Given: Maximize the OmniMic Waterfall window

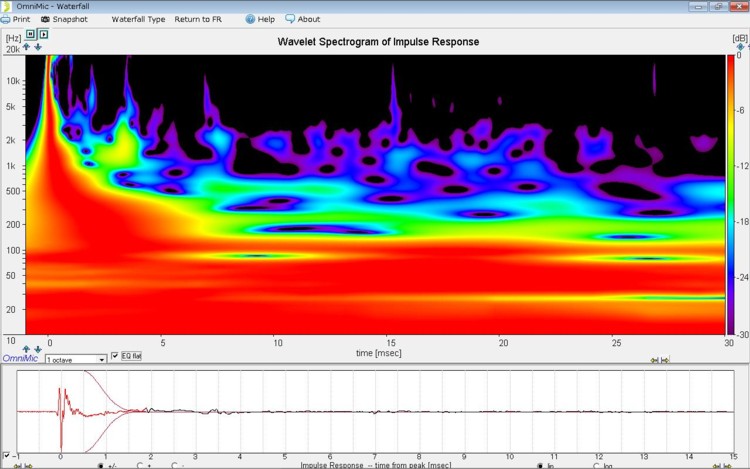Looking at the screenshot, I should click(718, 6).
